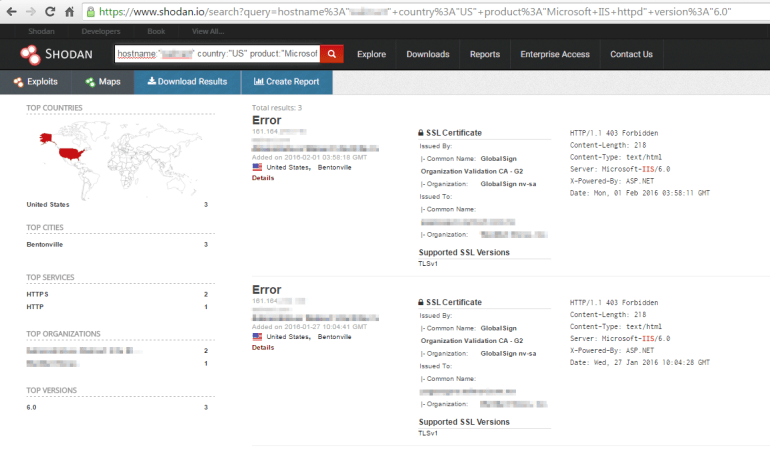
Task: Open the Exploits tab
Action: pos(36,82)
